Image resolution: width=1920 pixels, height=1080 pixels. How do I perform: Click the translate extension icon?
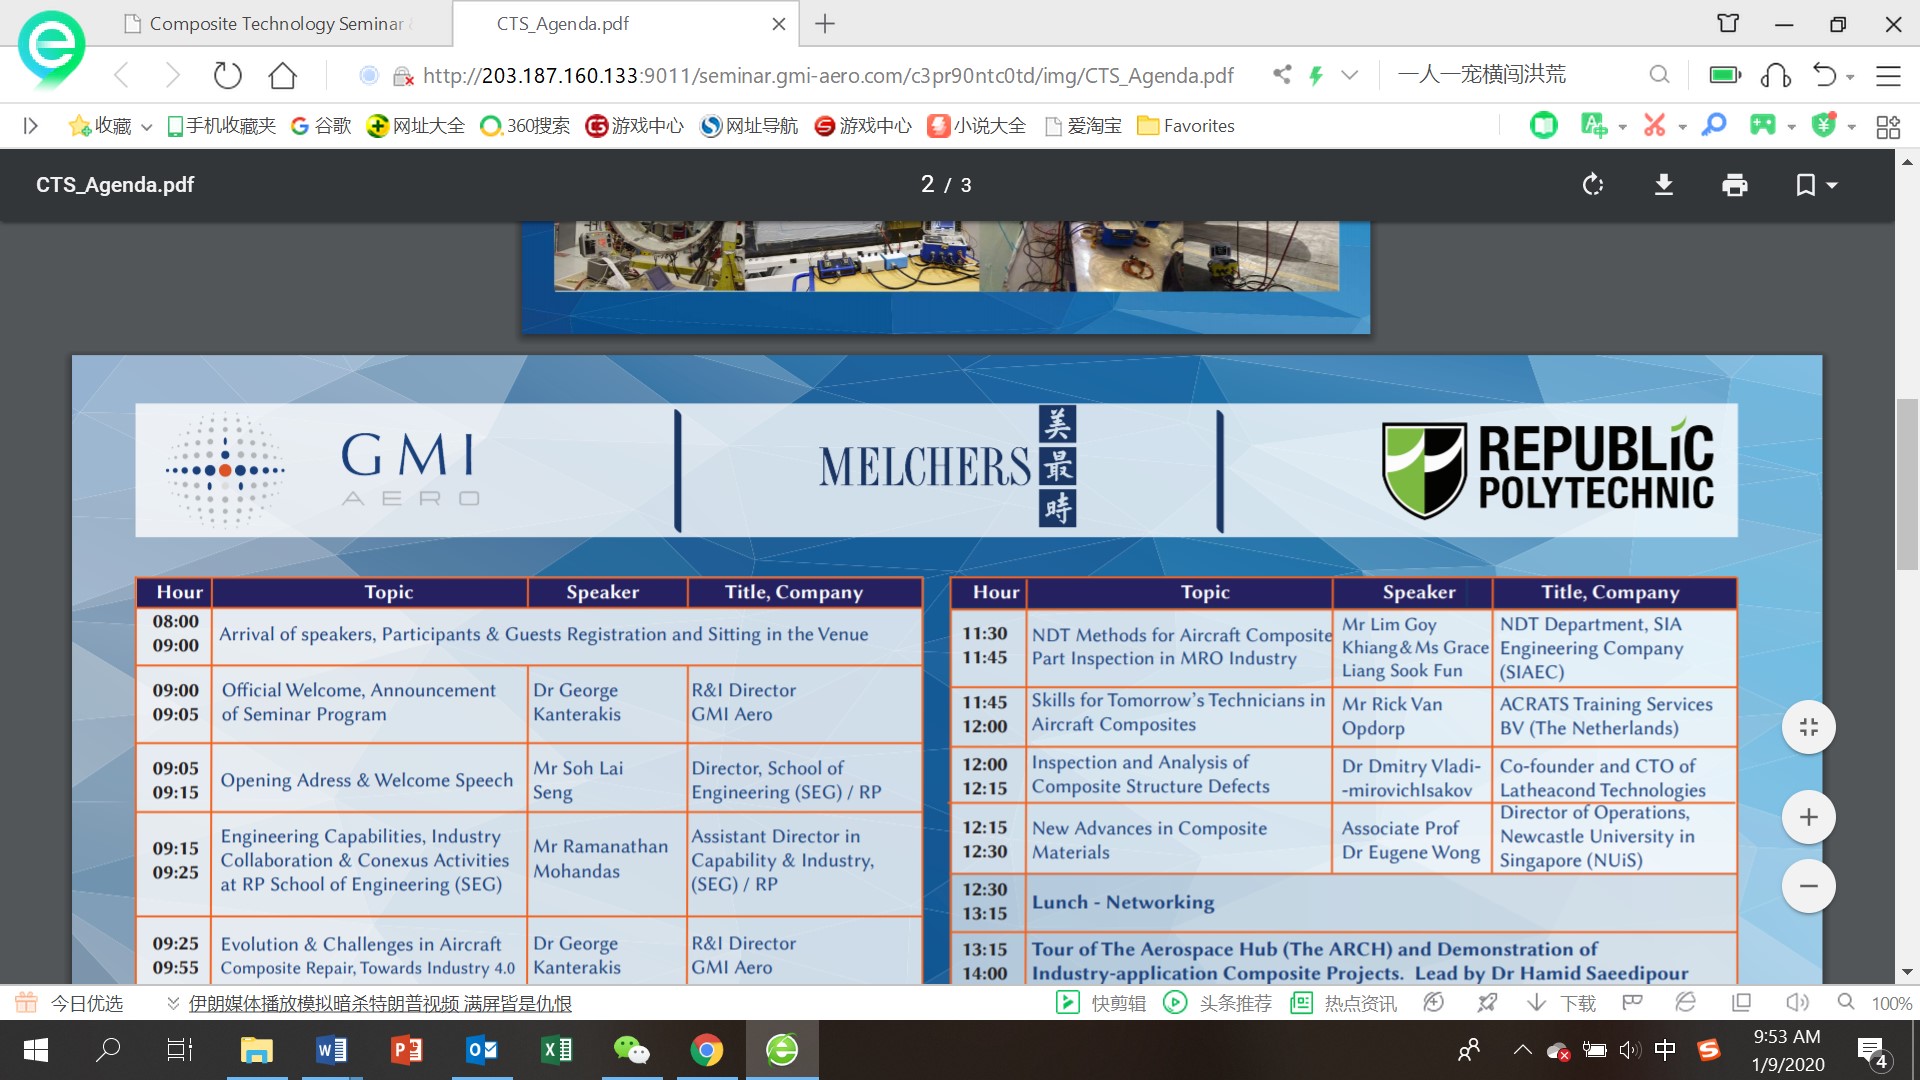[x=1593, y=126]
